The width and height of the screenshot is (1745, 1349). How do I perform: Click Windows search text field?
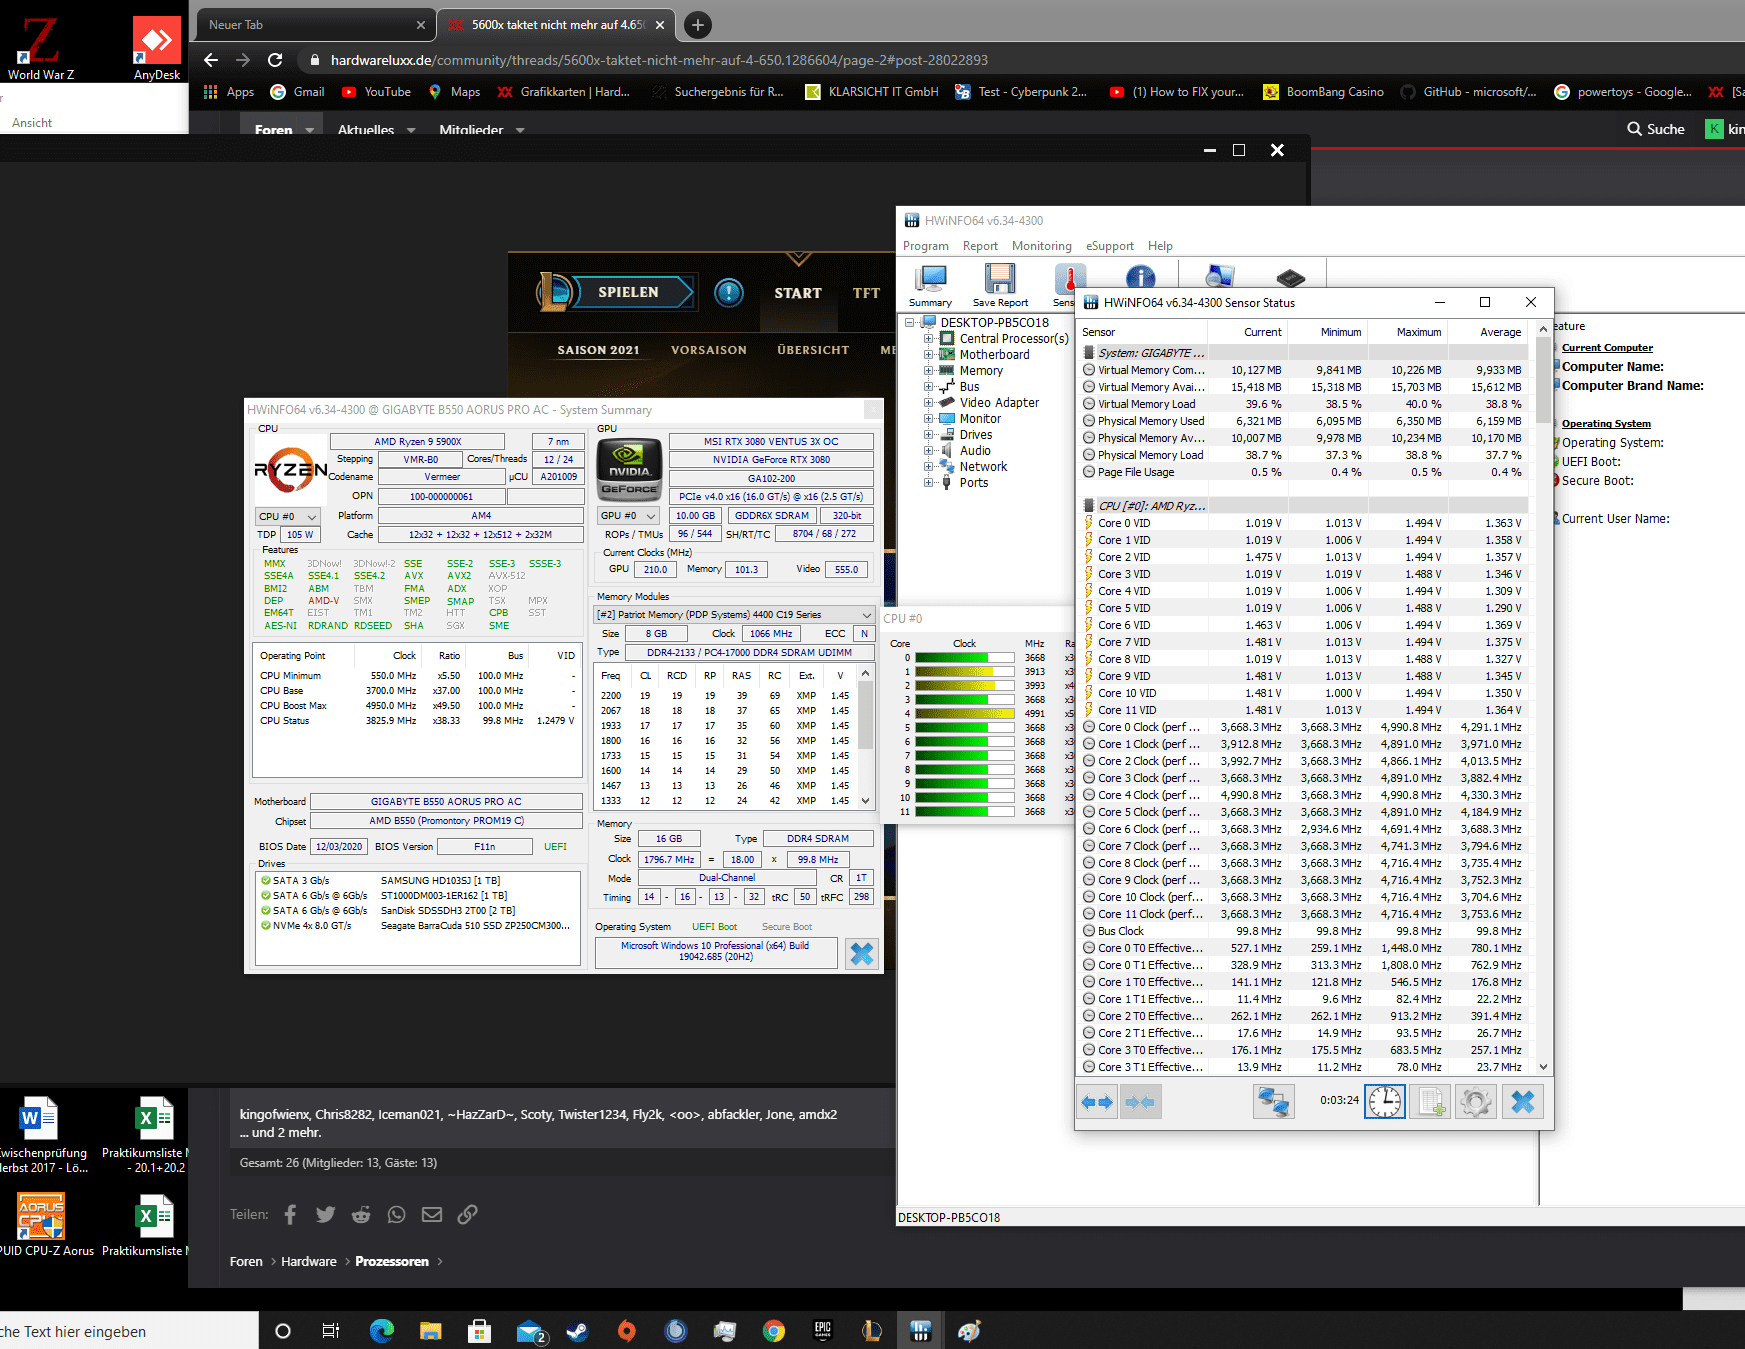click(x=129, y=1331)
